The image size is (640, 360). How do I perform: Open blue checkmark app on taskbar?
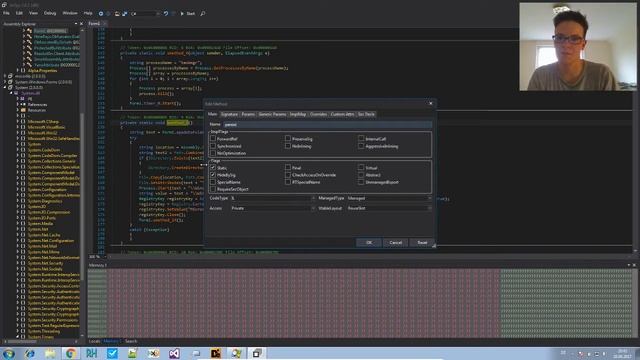coord(112,353)
